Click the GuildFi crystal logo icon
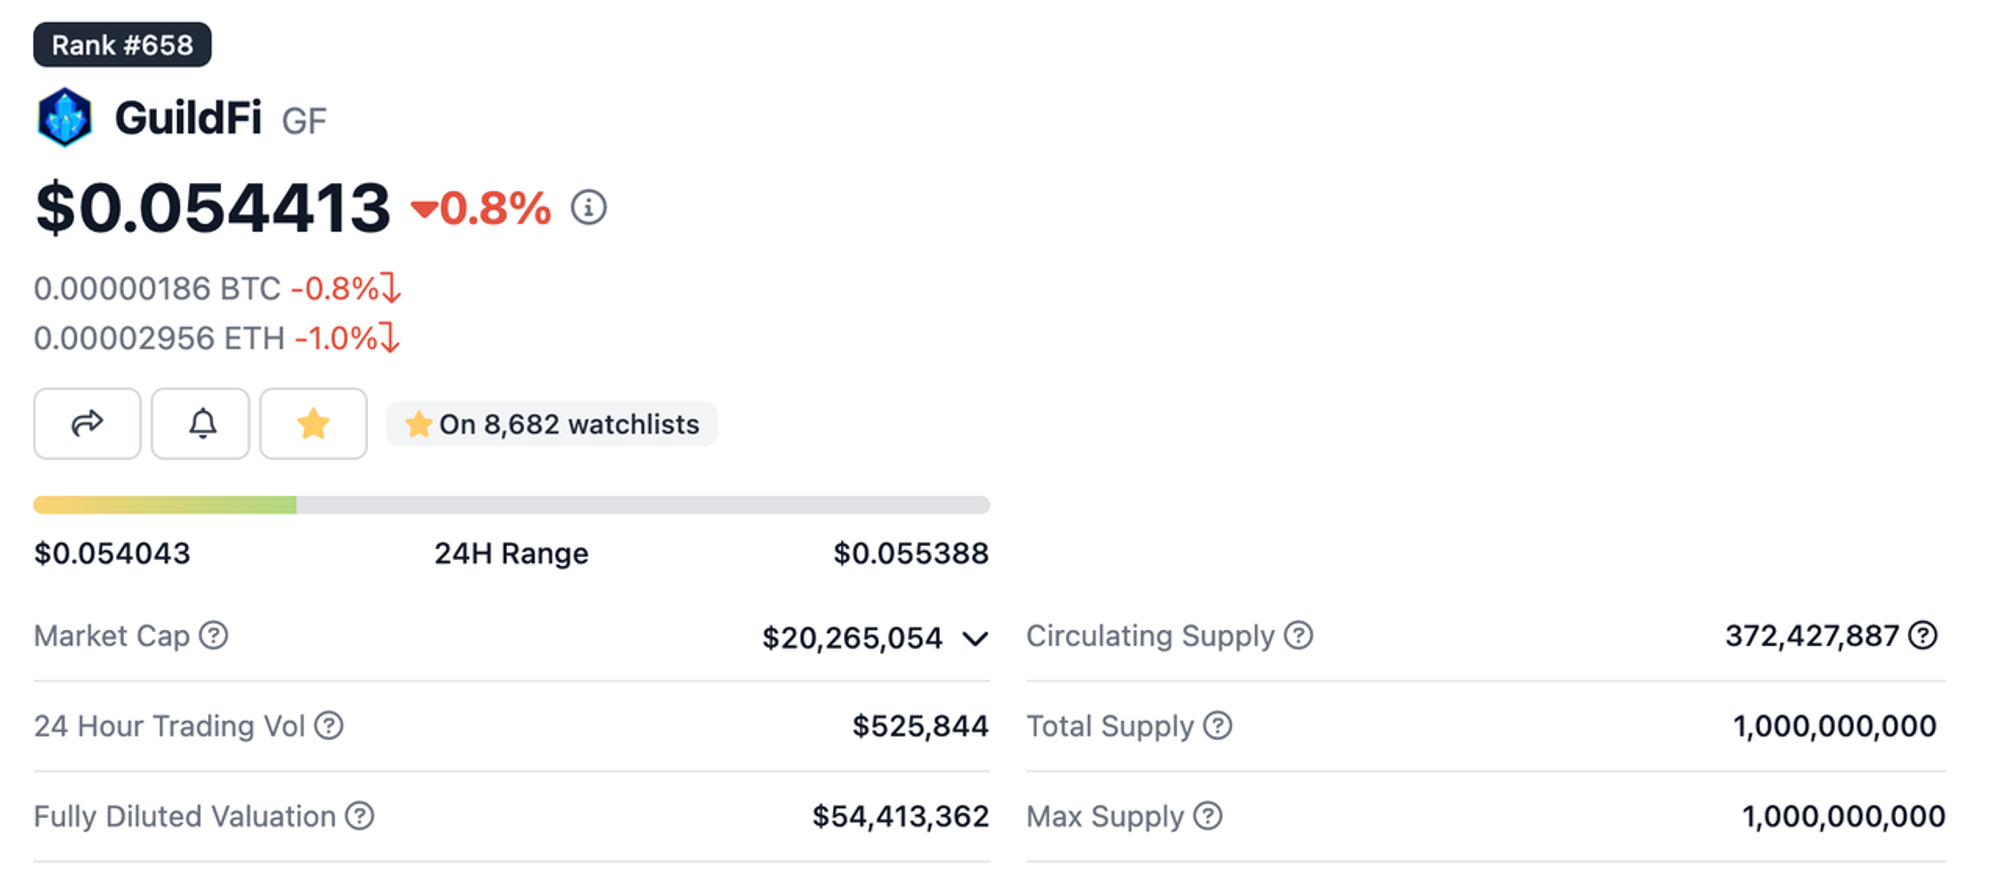This screenshot has width=2000, height=894. 65,118
